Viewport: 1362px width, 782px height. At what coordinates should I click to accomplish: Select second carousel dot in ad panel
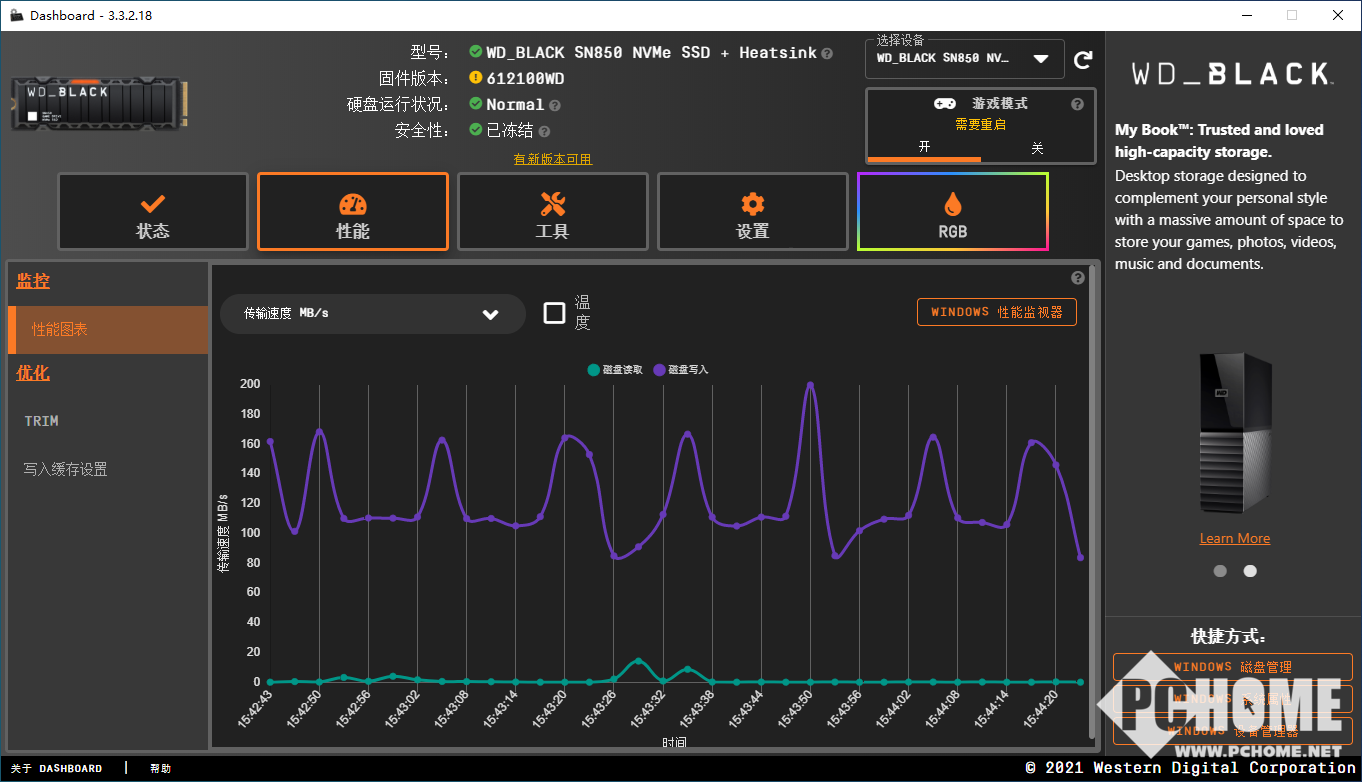(x=1250, y=571)
